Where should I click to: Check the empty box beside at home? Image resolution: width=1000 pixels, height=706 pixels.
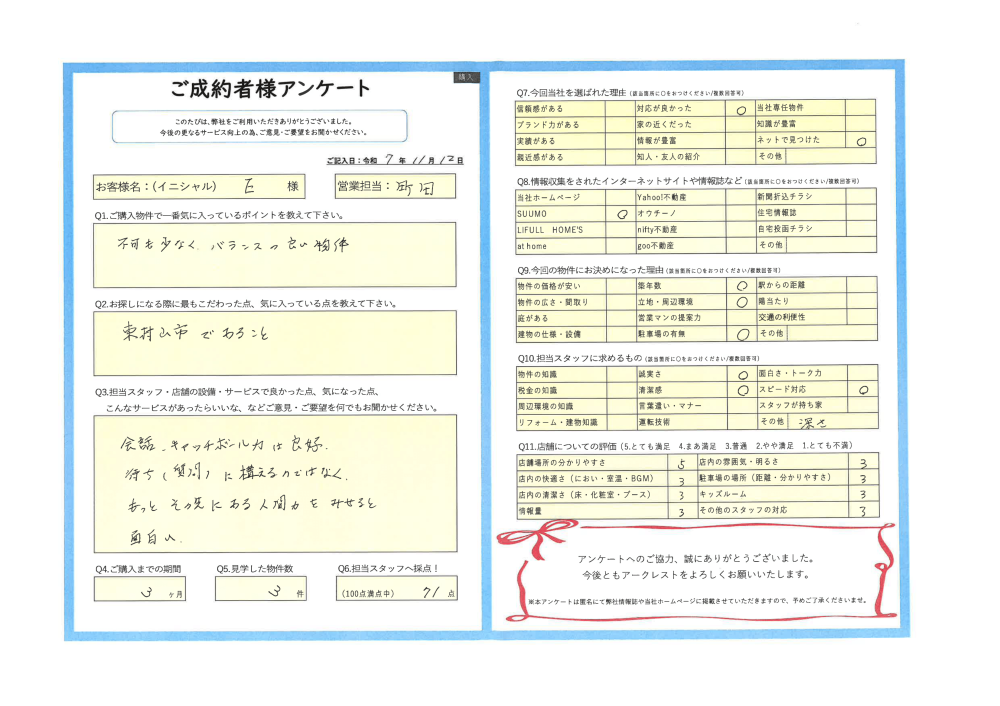(x=621, y=246)
